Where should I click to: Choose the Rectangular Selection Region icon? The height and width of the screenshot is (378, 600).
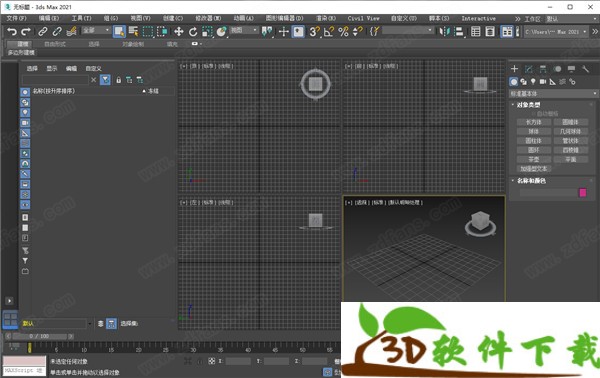pos(148,31)
